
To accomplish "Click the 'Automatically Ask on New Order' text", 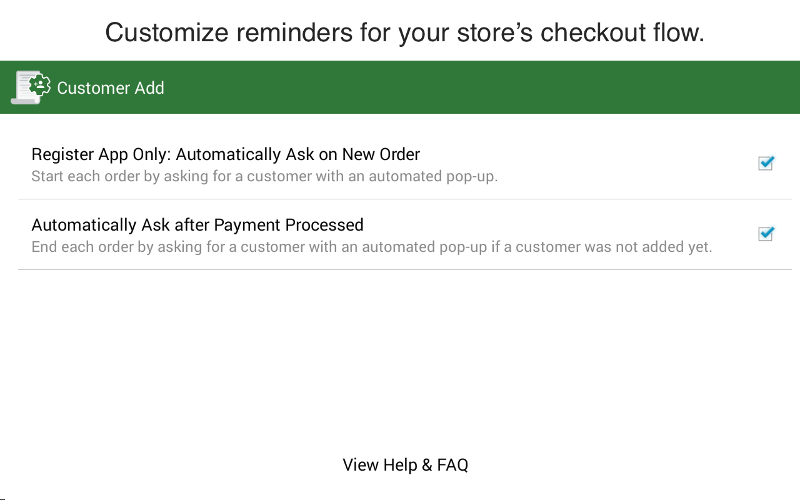I will [x=298, y=154].
